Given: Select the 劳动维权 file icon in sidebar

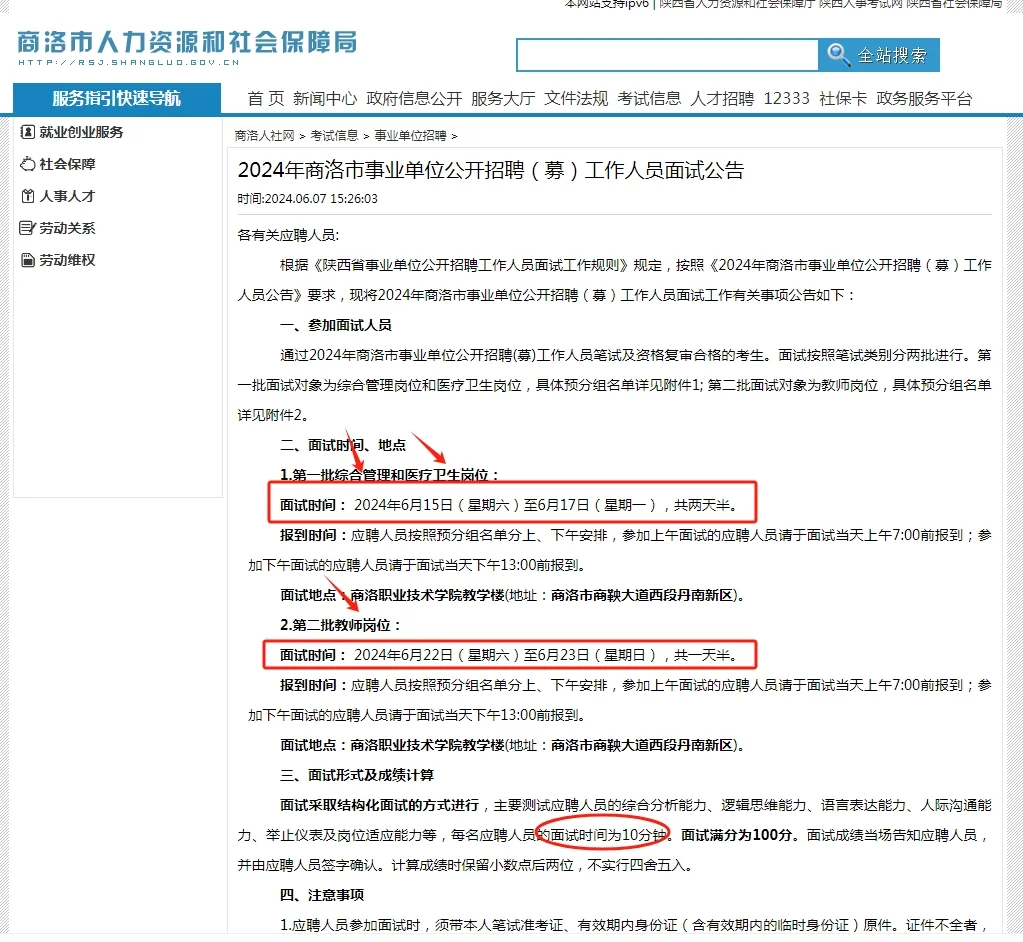Looking at the screenshot, I should (27, 258).
